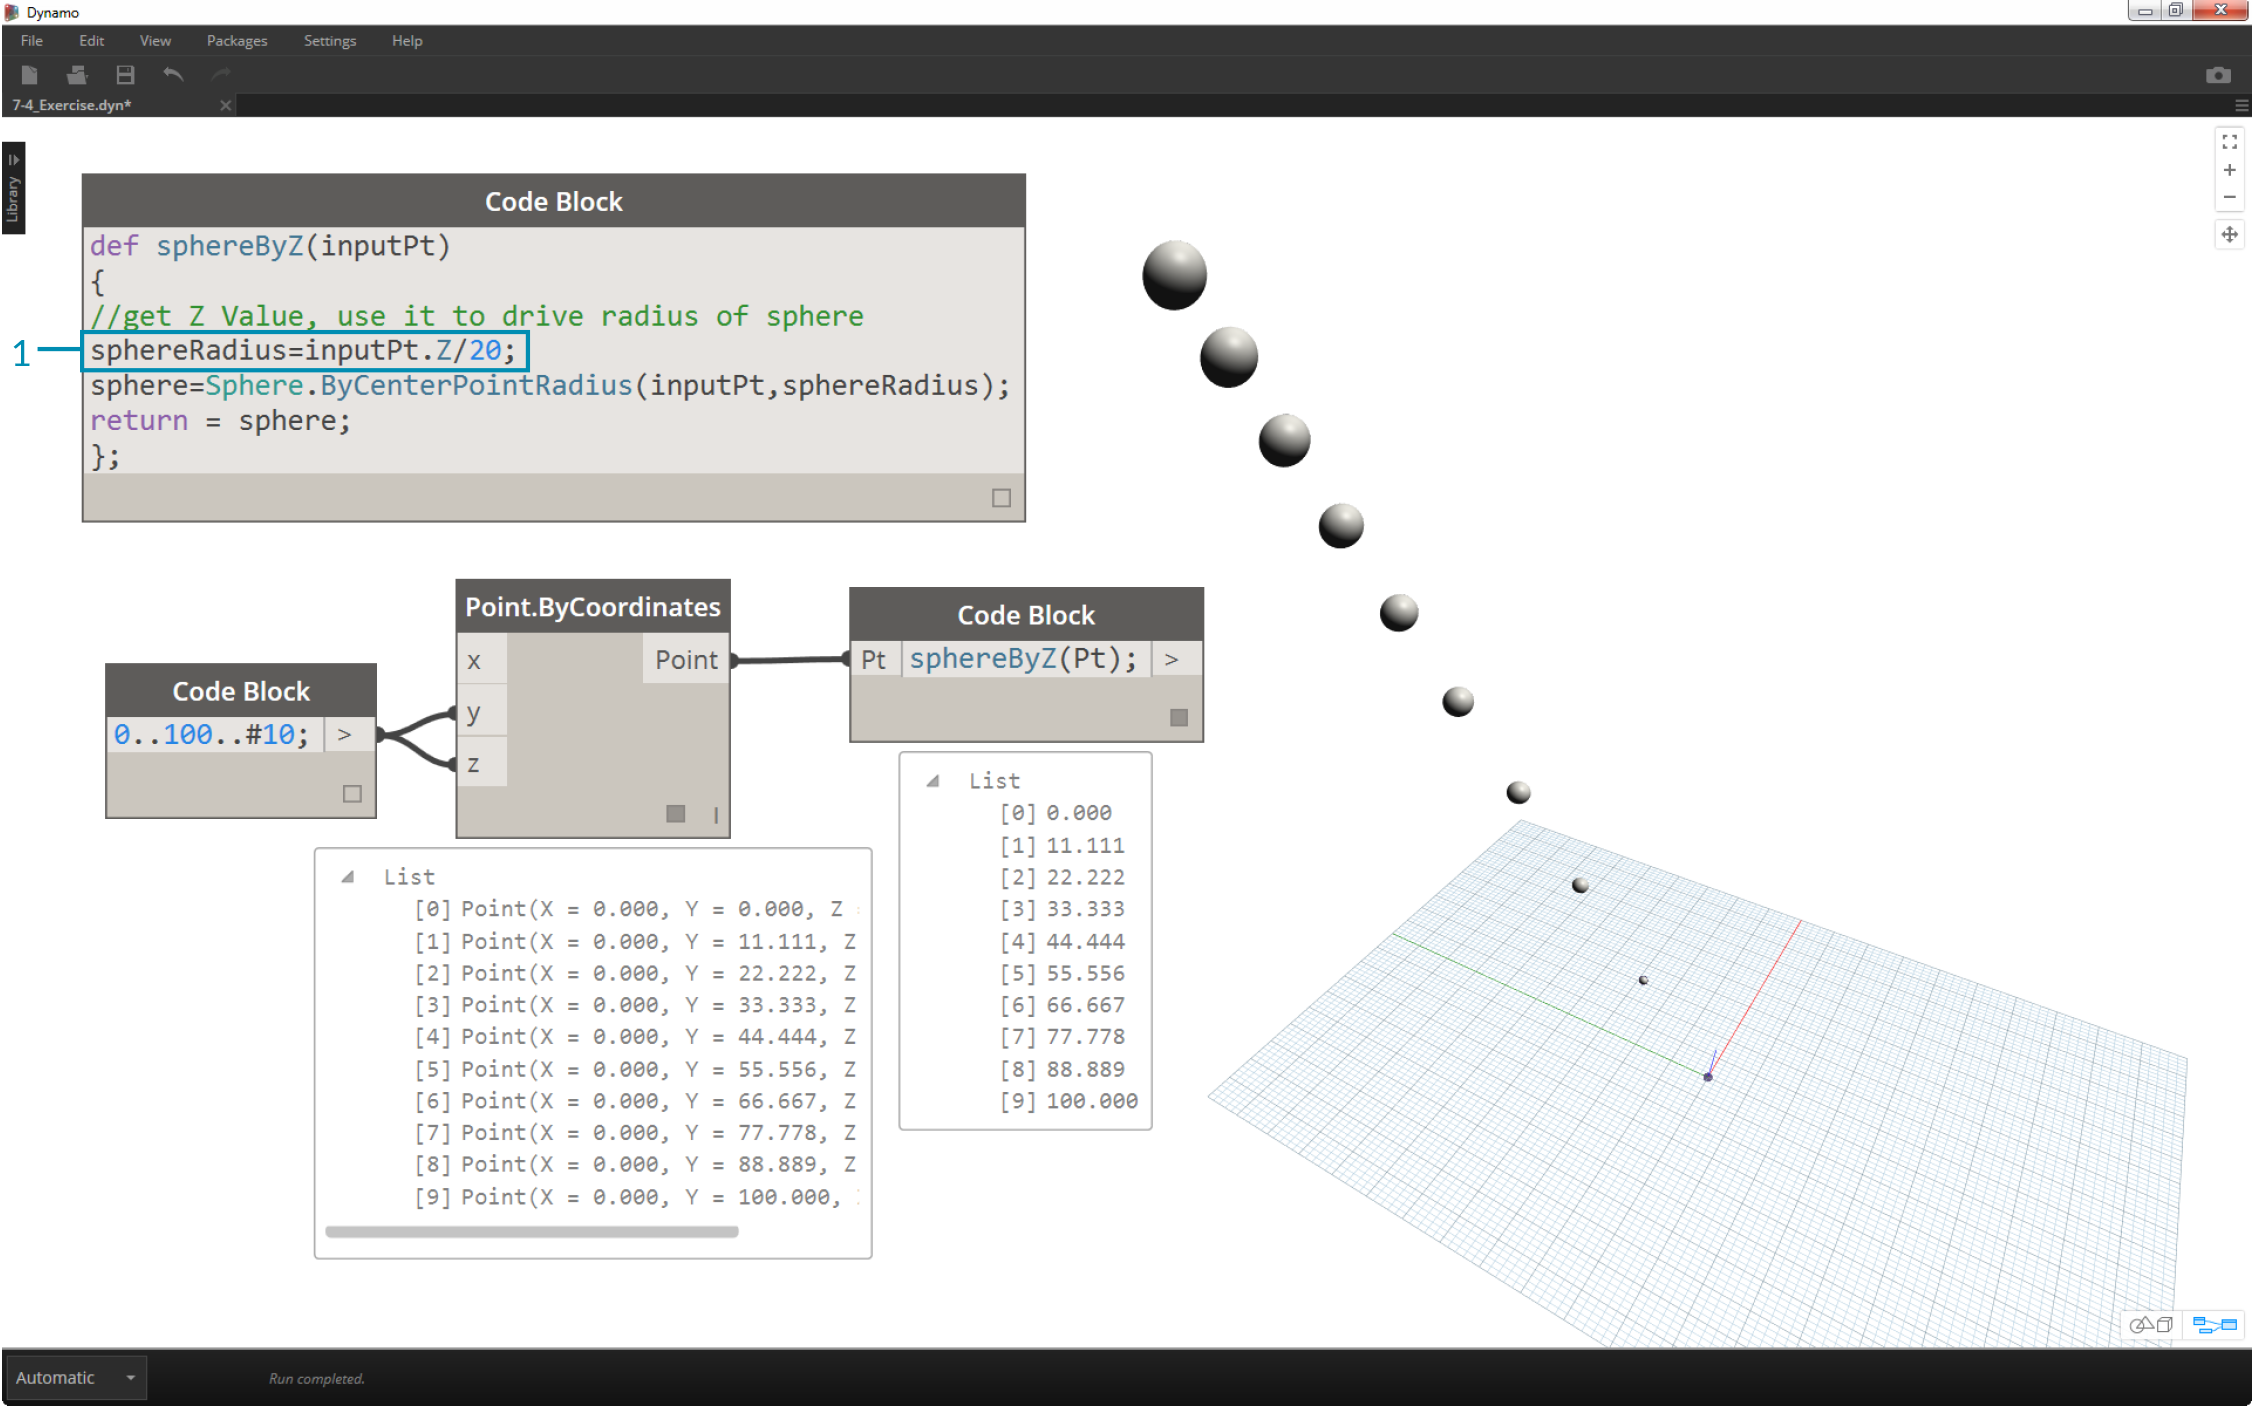The height and width of the screenshot is (1406, 2252).
Task: Collapse the sphereByZ output list triangle
Action: tap(933, 781)
